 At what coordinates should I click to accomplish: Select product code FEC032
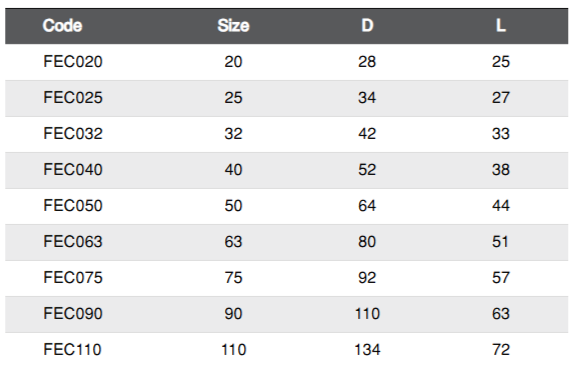[73, 133]
